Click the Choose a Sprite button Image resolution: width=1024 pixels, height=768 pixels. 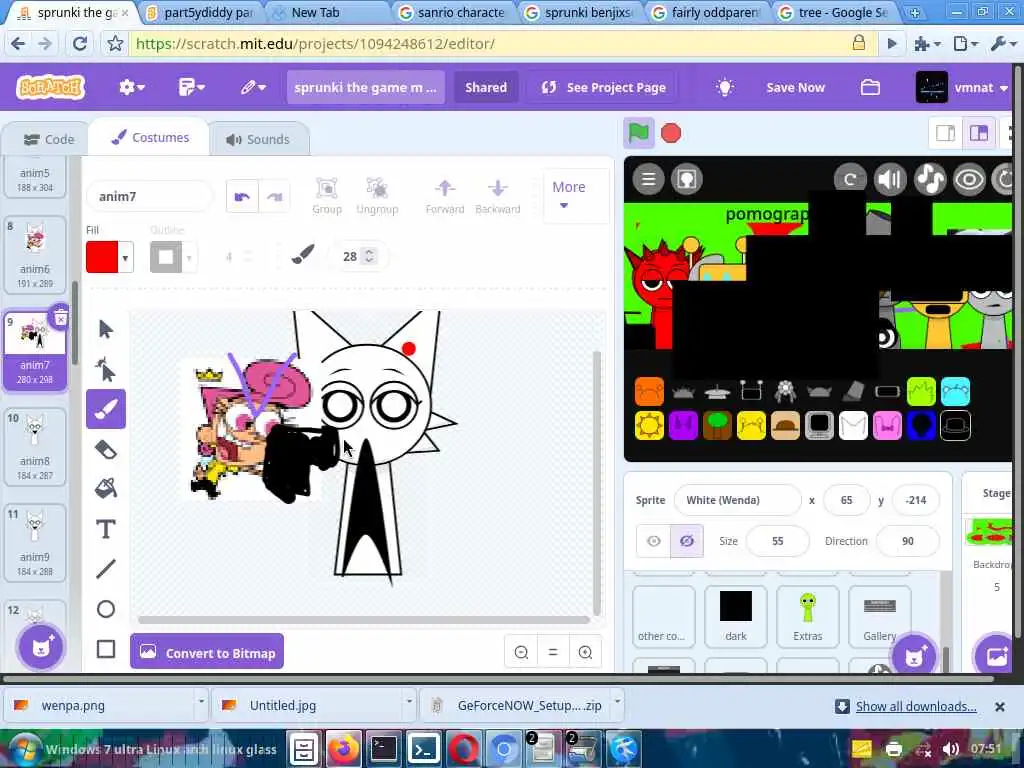point(913,655)
